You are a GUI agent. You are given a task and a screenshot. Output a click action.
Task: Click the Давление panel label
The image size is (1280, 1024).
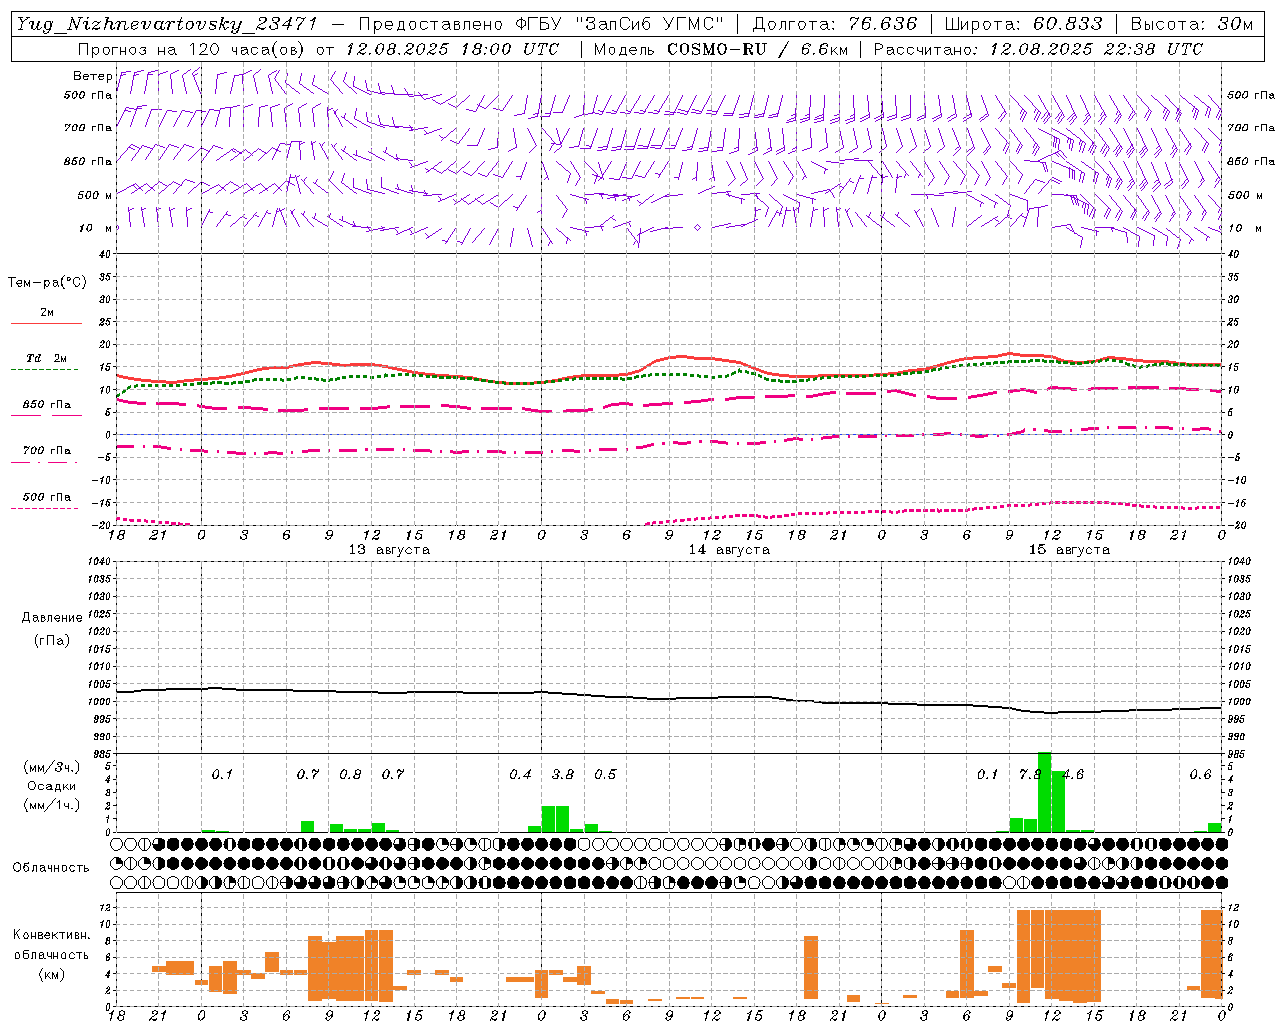52,618
